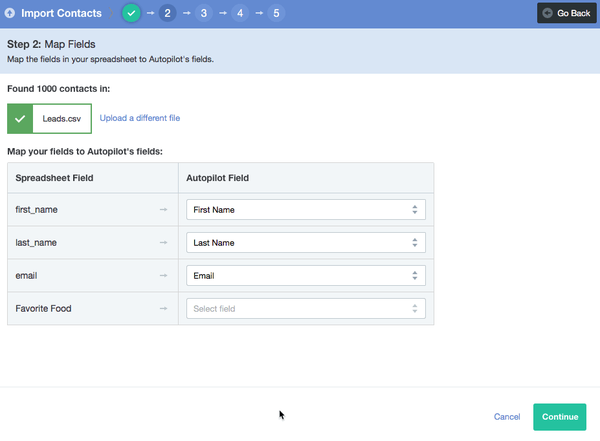The height and width of the screenshot is (441, 600).
Task: Click the Leads.csv file name
Action: coord(62,119)
